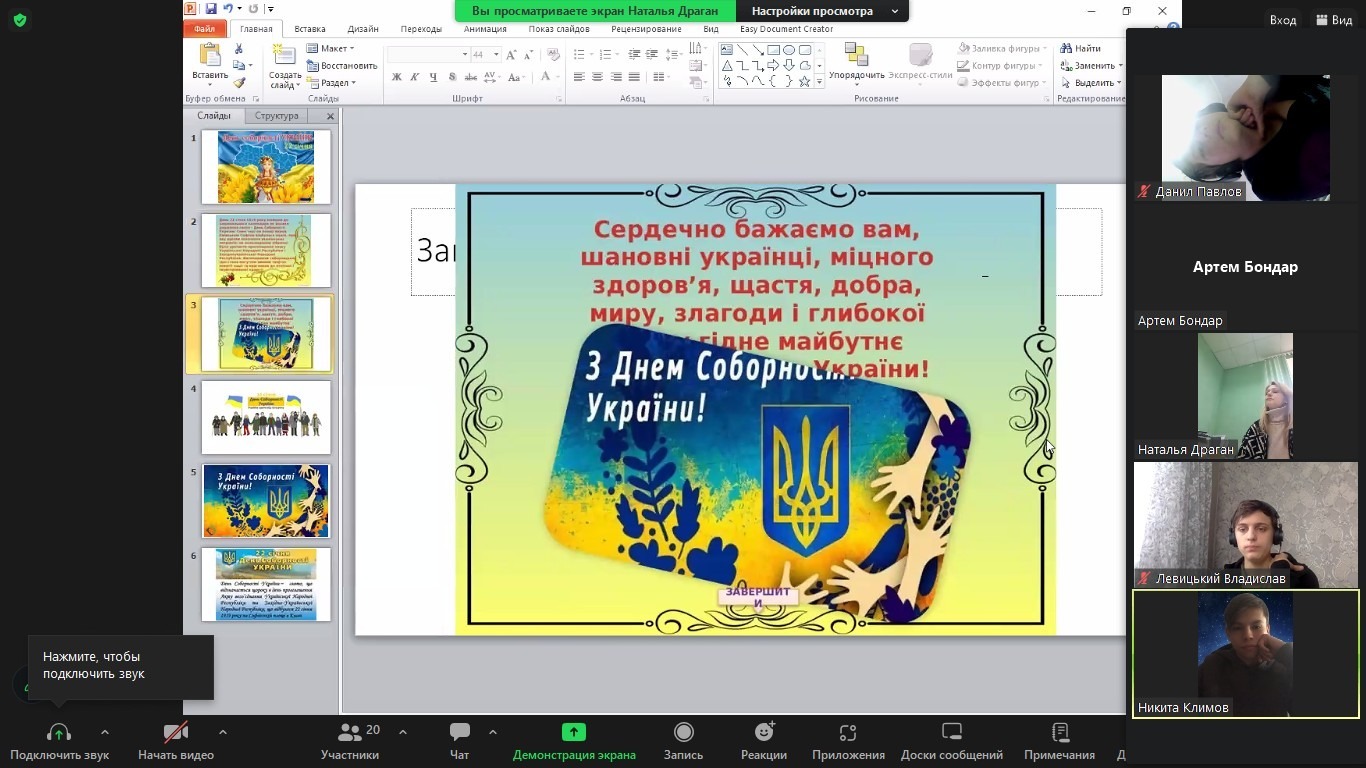Screen dimensions: 1366x768
Task: Open the Раздел section dropdown
Action: click(331, 83)
